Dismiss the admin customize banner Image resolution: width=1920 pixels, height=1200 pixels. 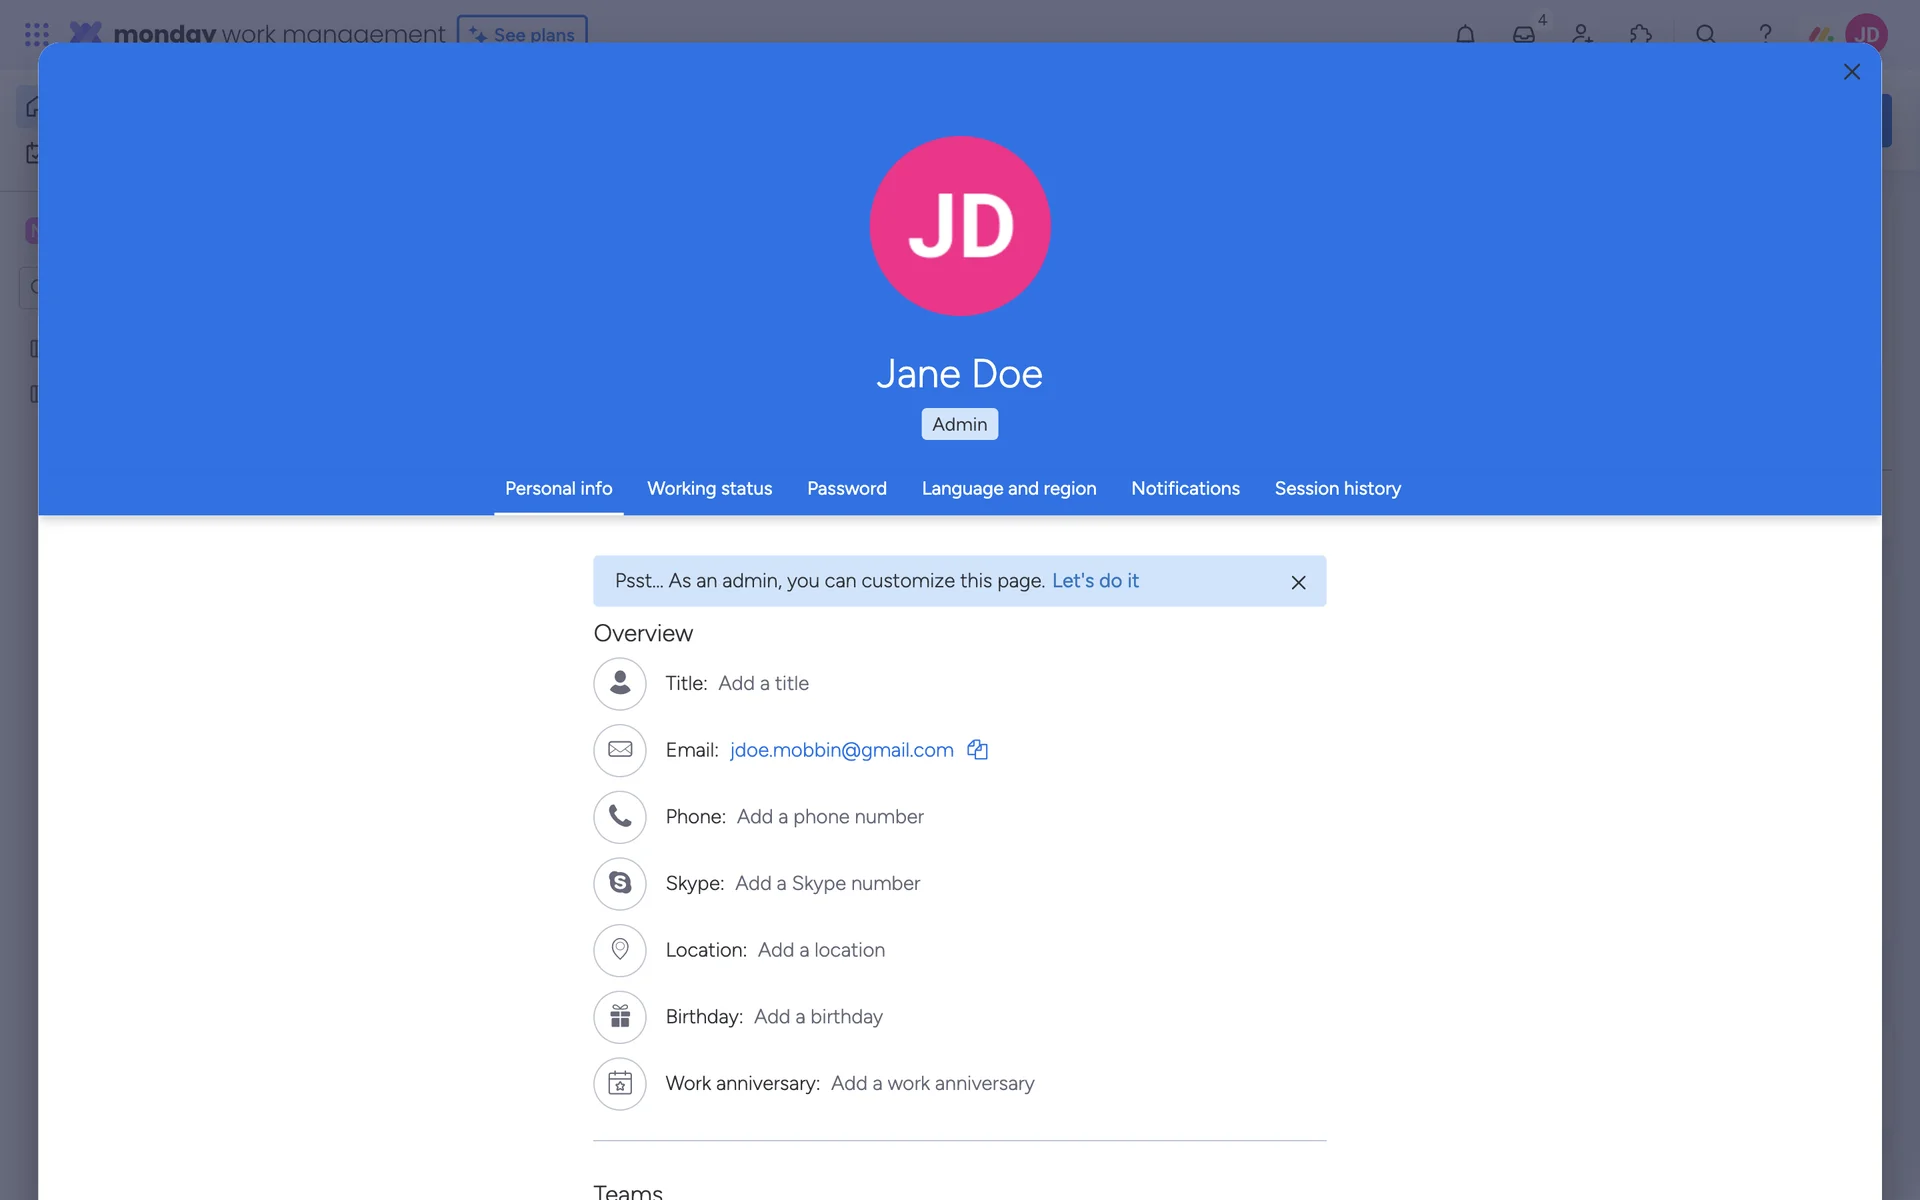pos(1298,582)
